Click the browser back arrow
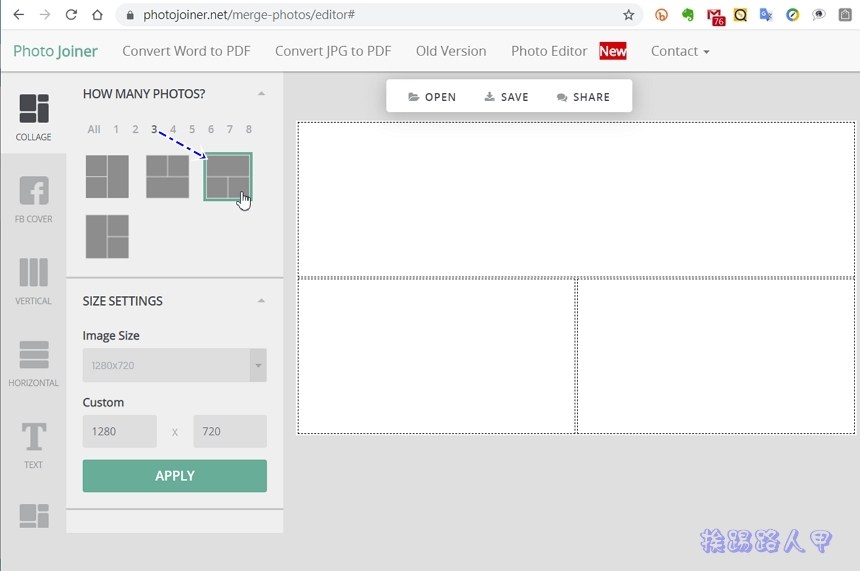Image resolution: width=860 pixels, height=571 pixels. (19, 15)
